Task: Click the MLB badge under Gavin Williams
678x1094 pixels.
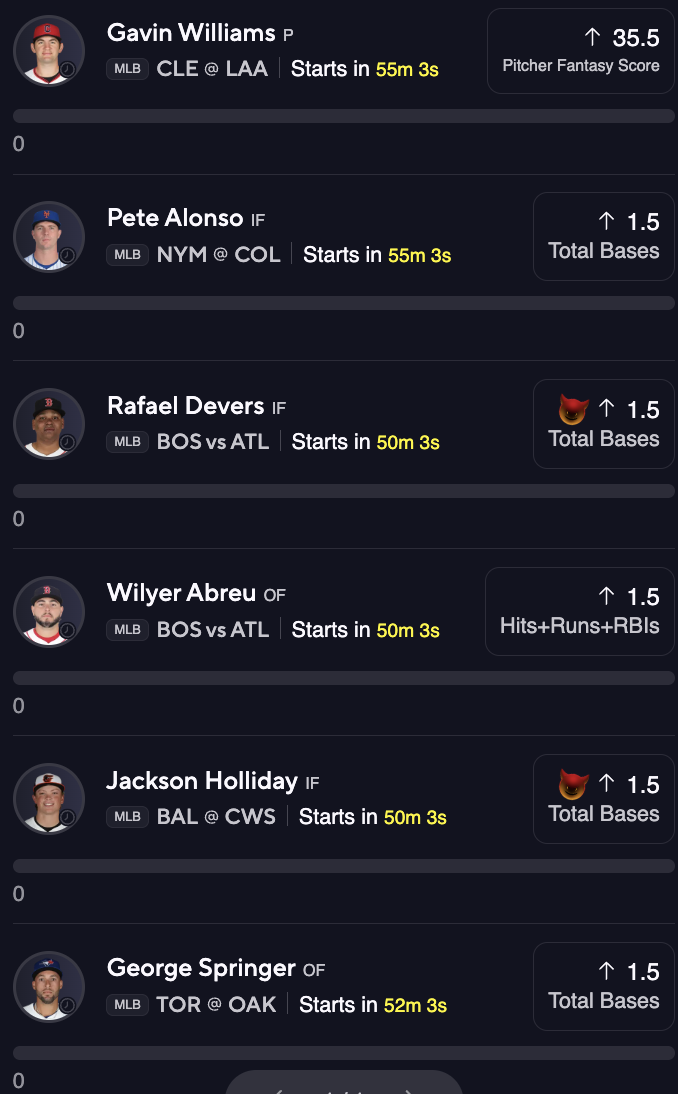Action: click(x=127, y=69)
